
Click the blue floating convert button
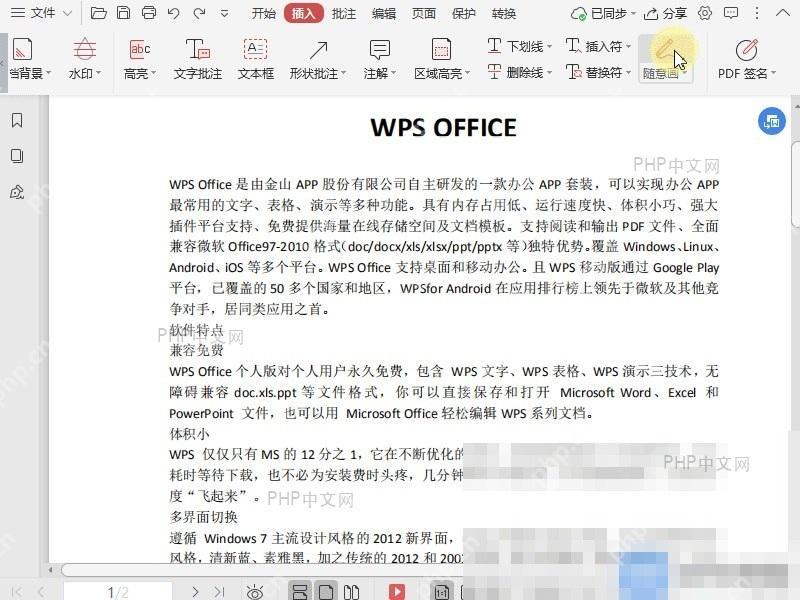(x=771, y=121)
